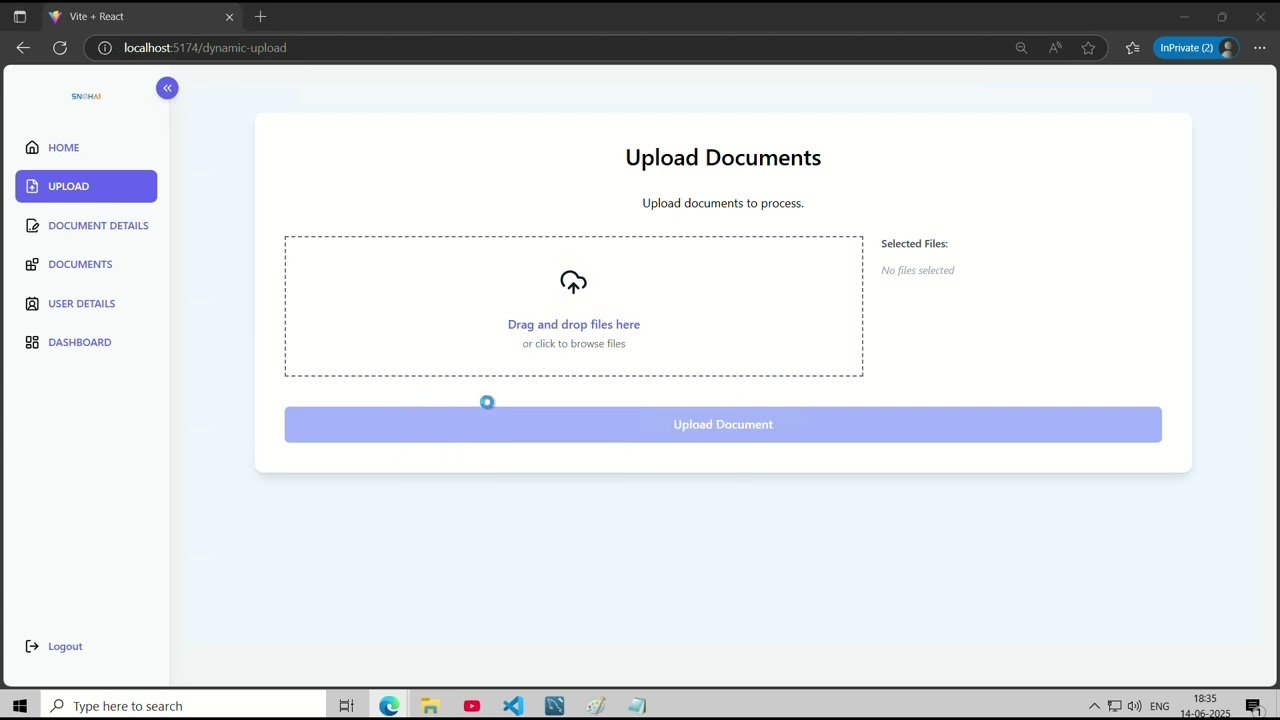The image size is (1280, 720).
Task: Collapse the sidebar with the double-chevron button
Action: coord(167,88)
